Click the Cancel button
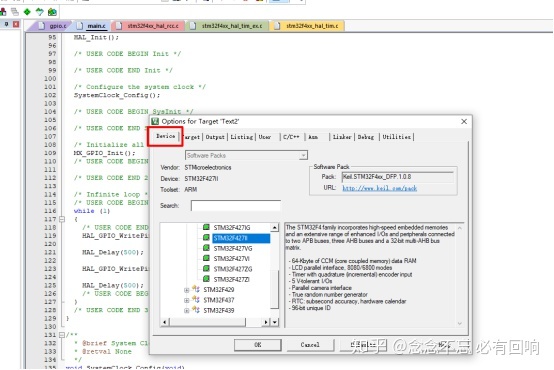 pos(310,345)
